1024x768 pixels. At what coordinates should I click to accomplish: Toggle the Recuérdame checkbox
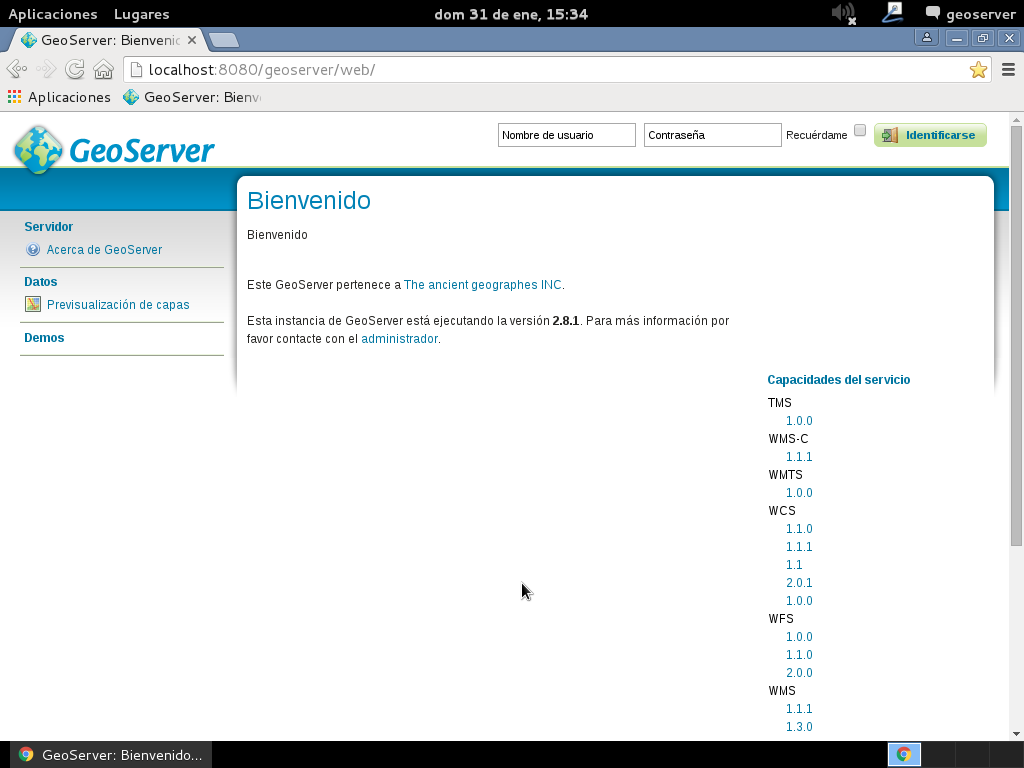(860, 130)
